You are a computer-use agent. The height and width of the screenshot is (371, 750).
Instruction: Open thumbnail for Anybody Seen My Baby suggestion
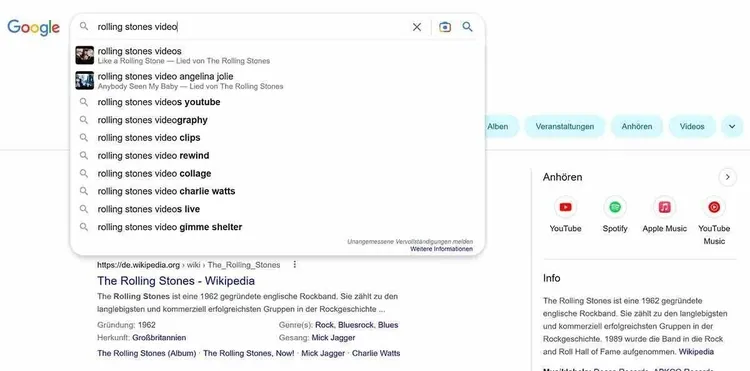tap(85, 80)
